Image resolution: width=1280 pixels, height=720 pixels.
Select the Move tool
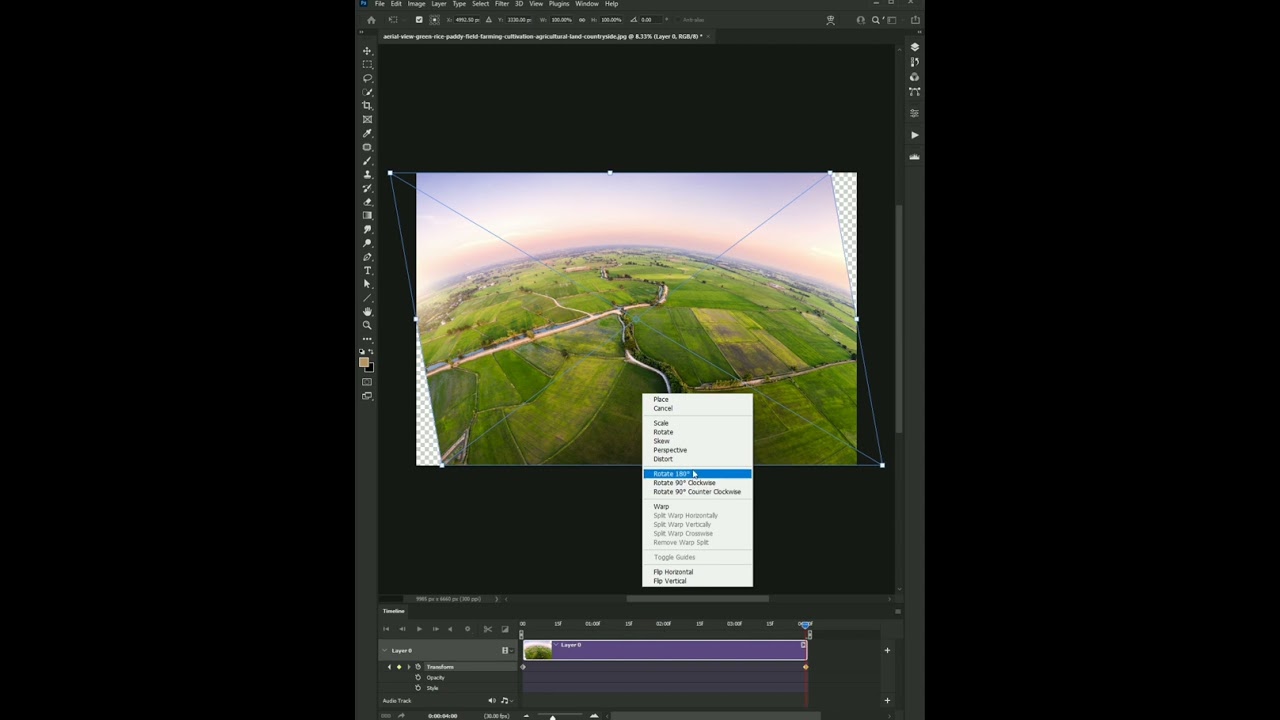click(367, 51)
